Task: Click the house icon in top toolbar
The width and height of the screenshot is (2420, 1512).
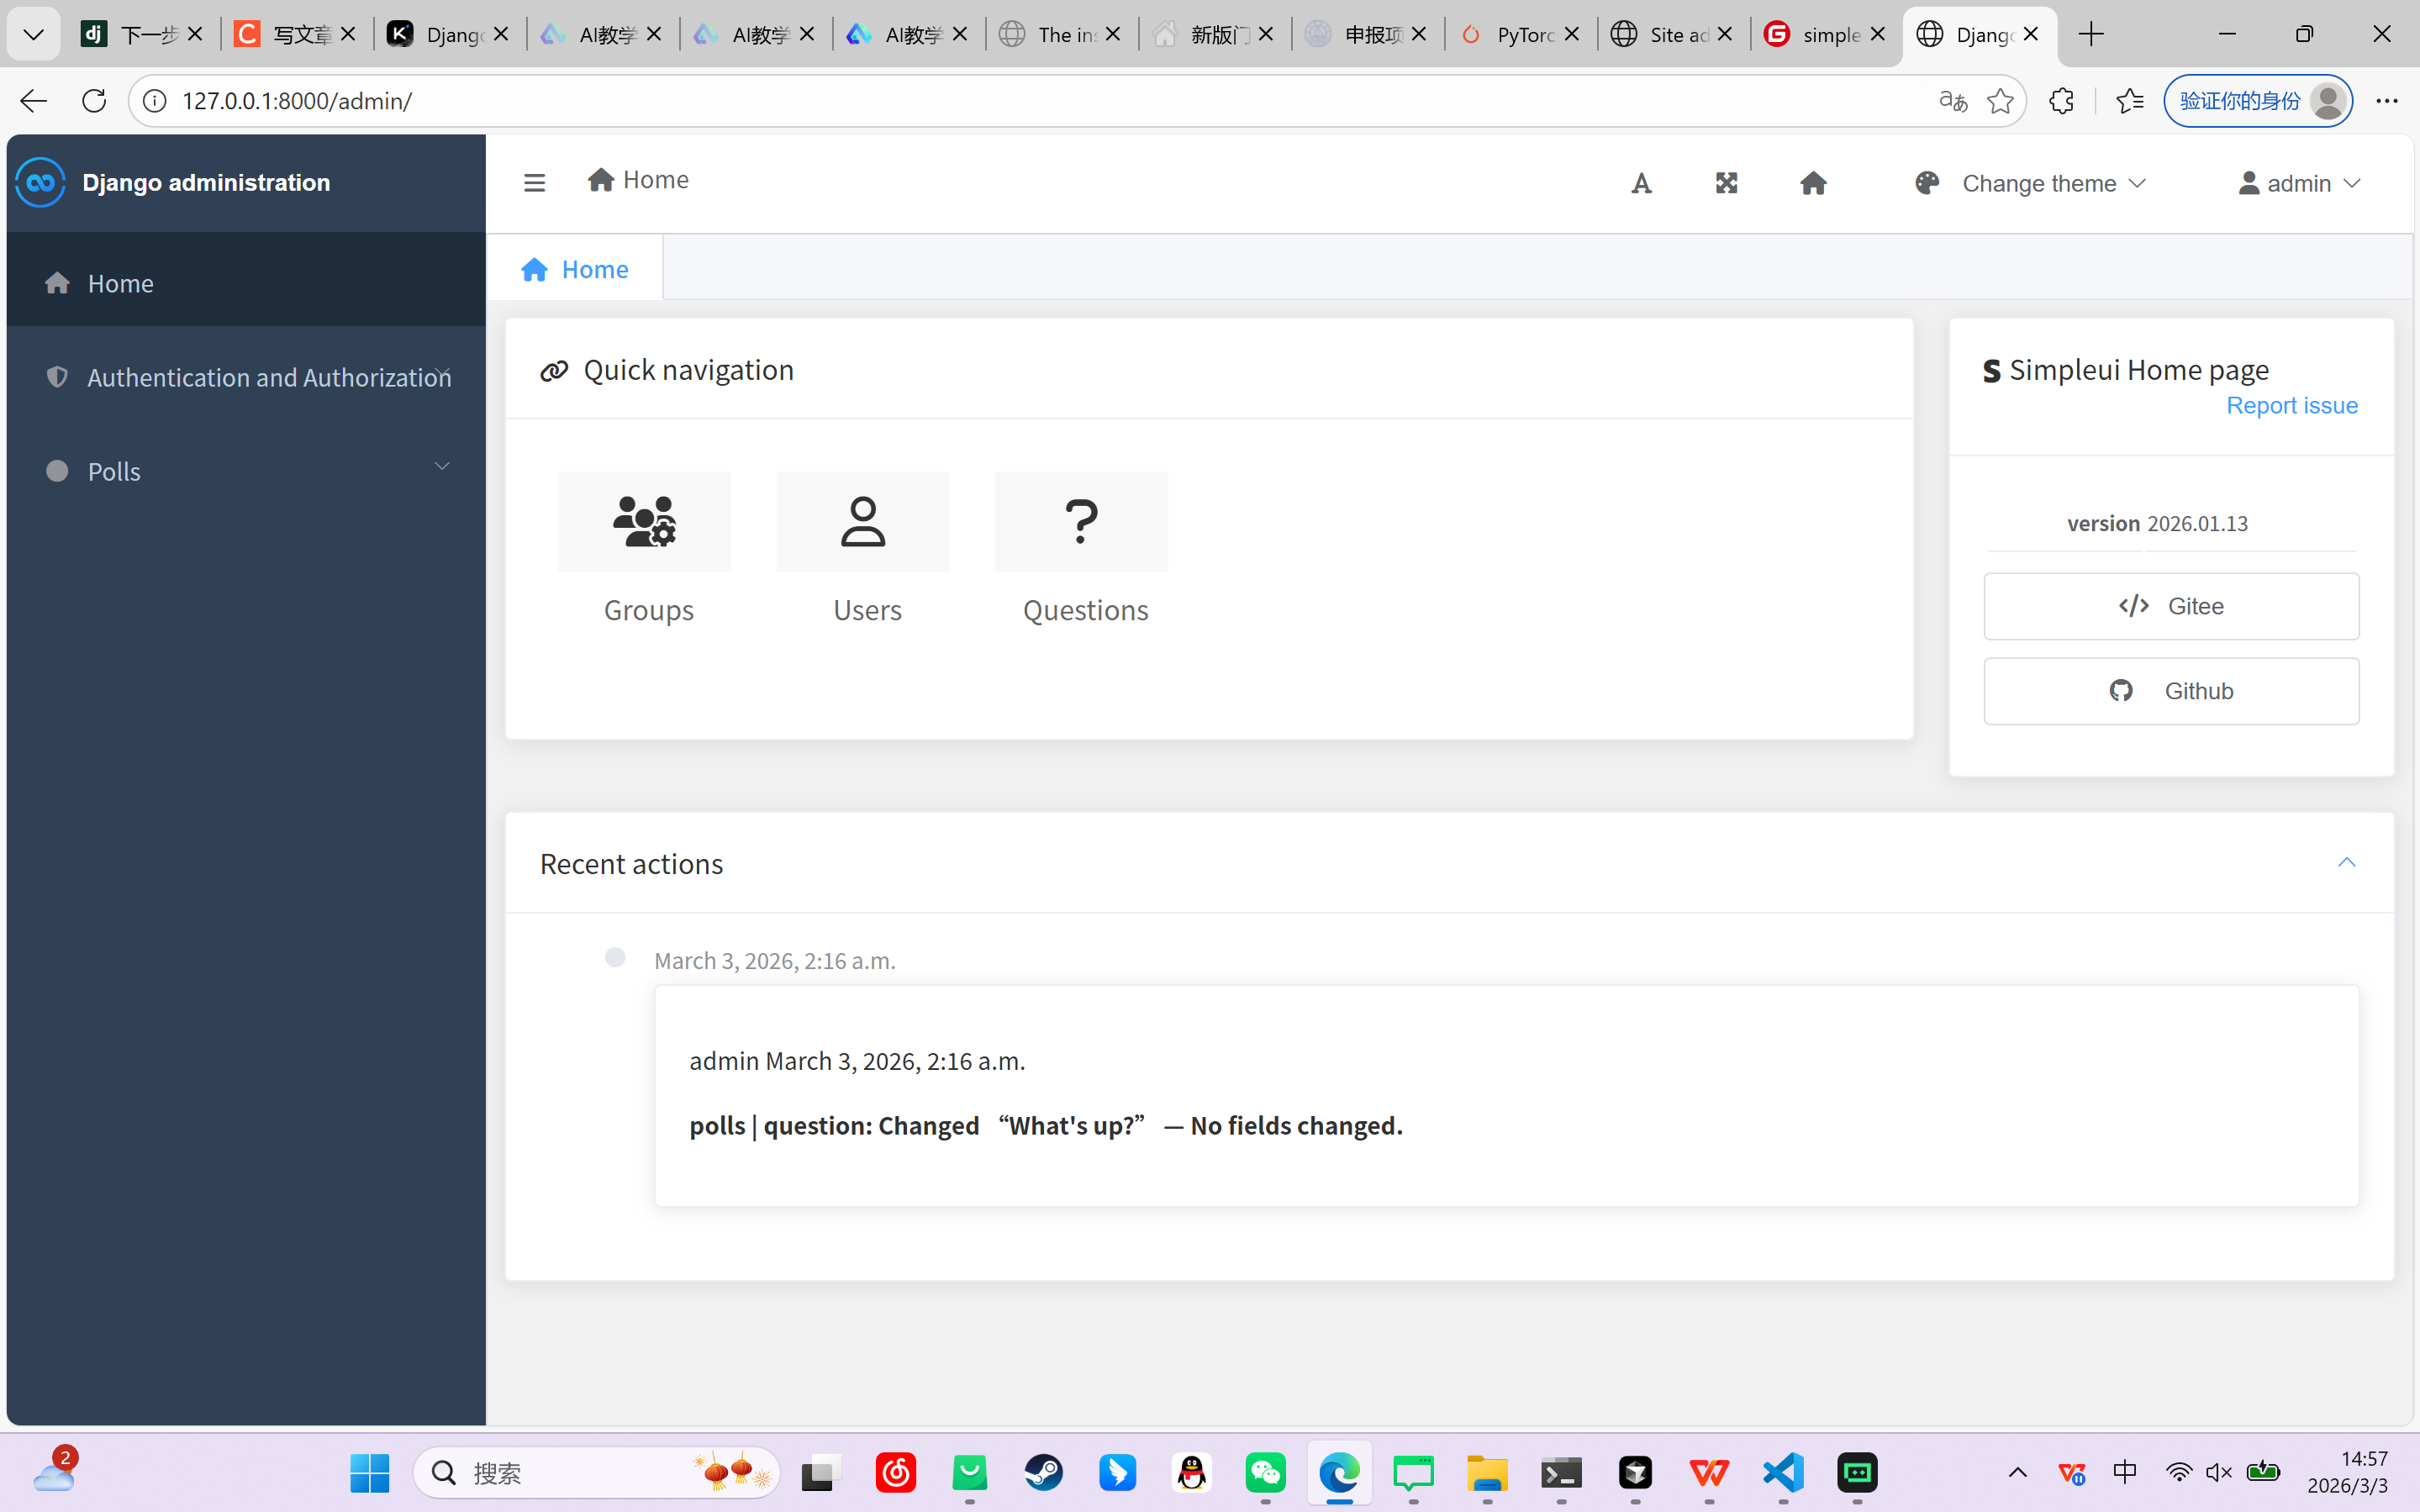Action: 1813,183
